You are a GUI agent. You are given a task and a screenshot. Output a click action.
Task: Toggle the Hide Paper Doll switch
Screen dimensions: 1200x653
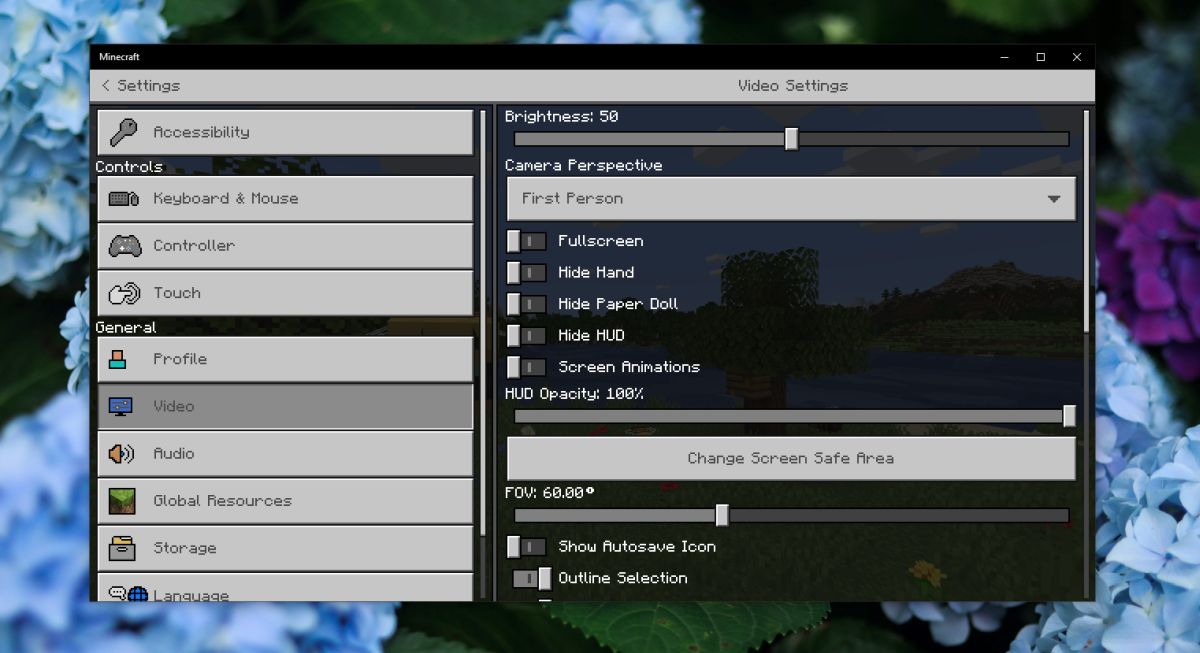pos(526,304)
